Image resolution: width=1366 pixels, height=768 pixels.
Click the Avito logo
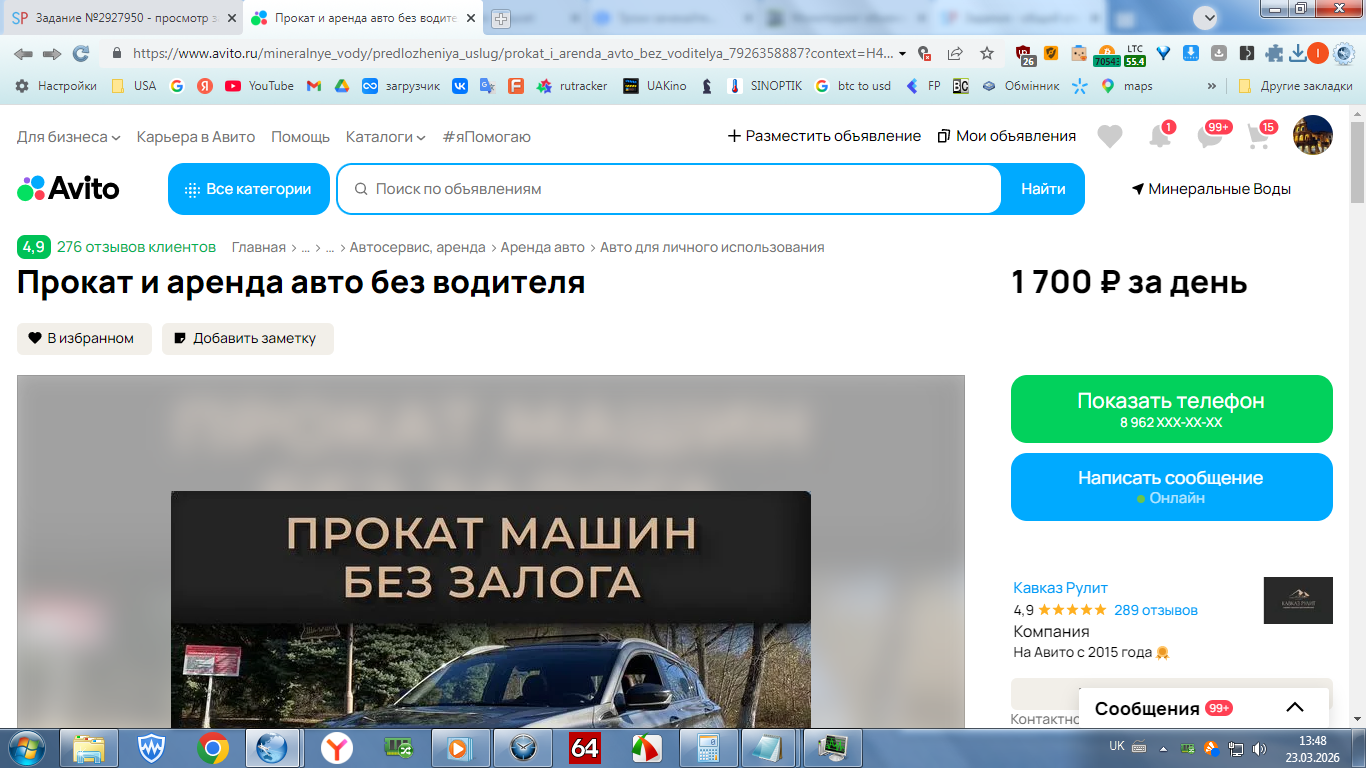pos(68,188)
